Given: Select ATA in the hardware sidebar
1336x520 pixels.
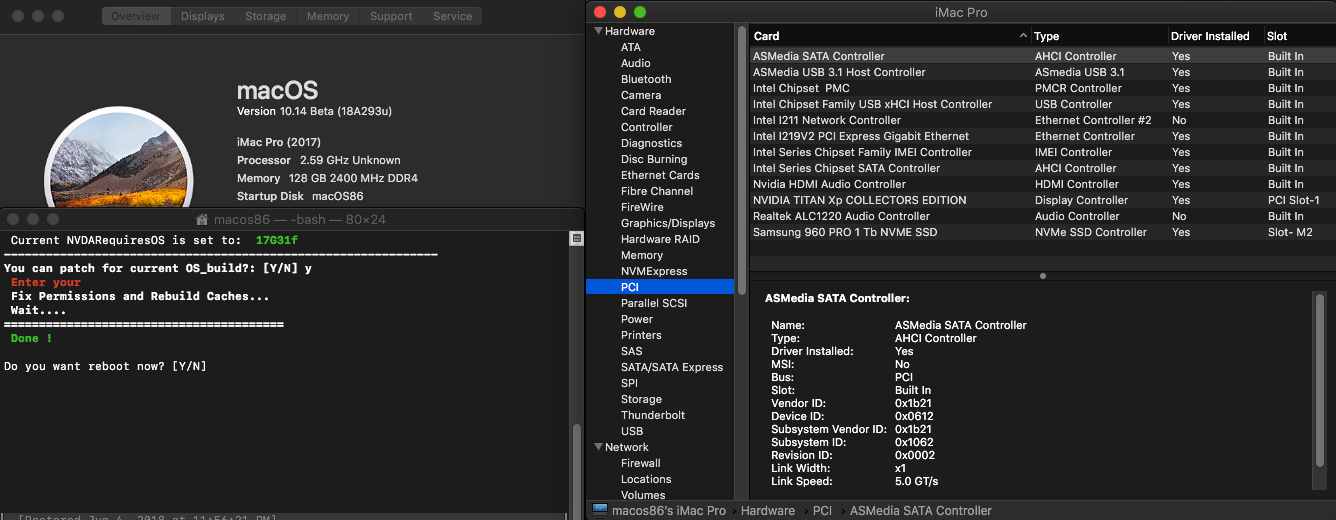Looking at the screenshot, I should (x=630, y=47).
